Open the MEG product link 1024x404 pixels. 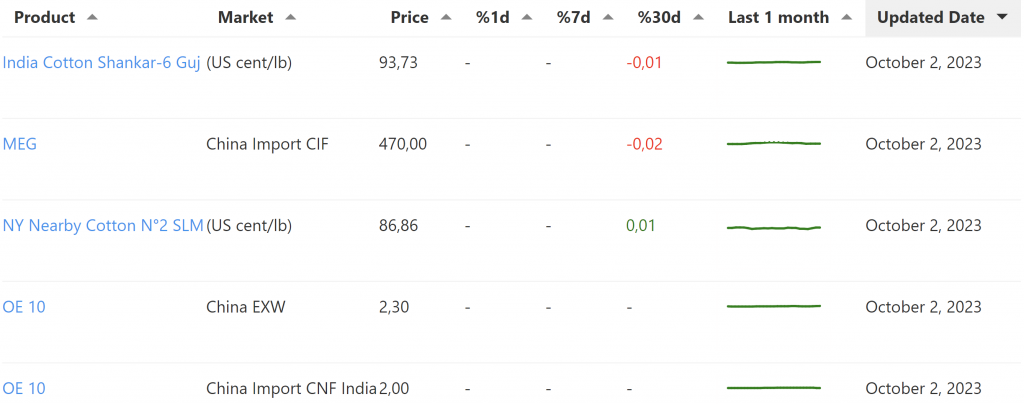click(20, 144)
